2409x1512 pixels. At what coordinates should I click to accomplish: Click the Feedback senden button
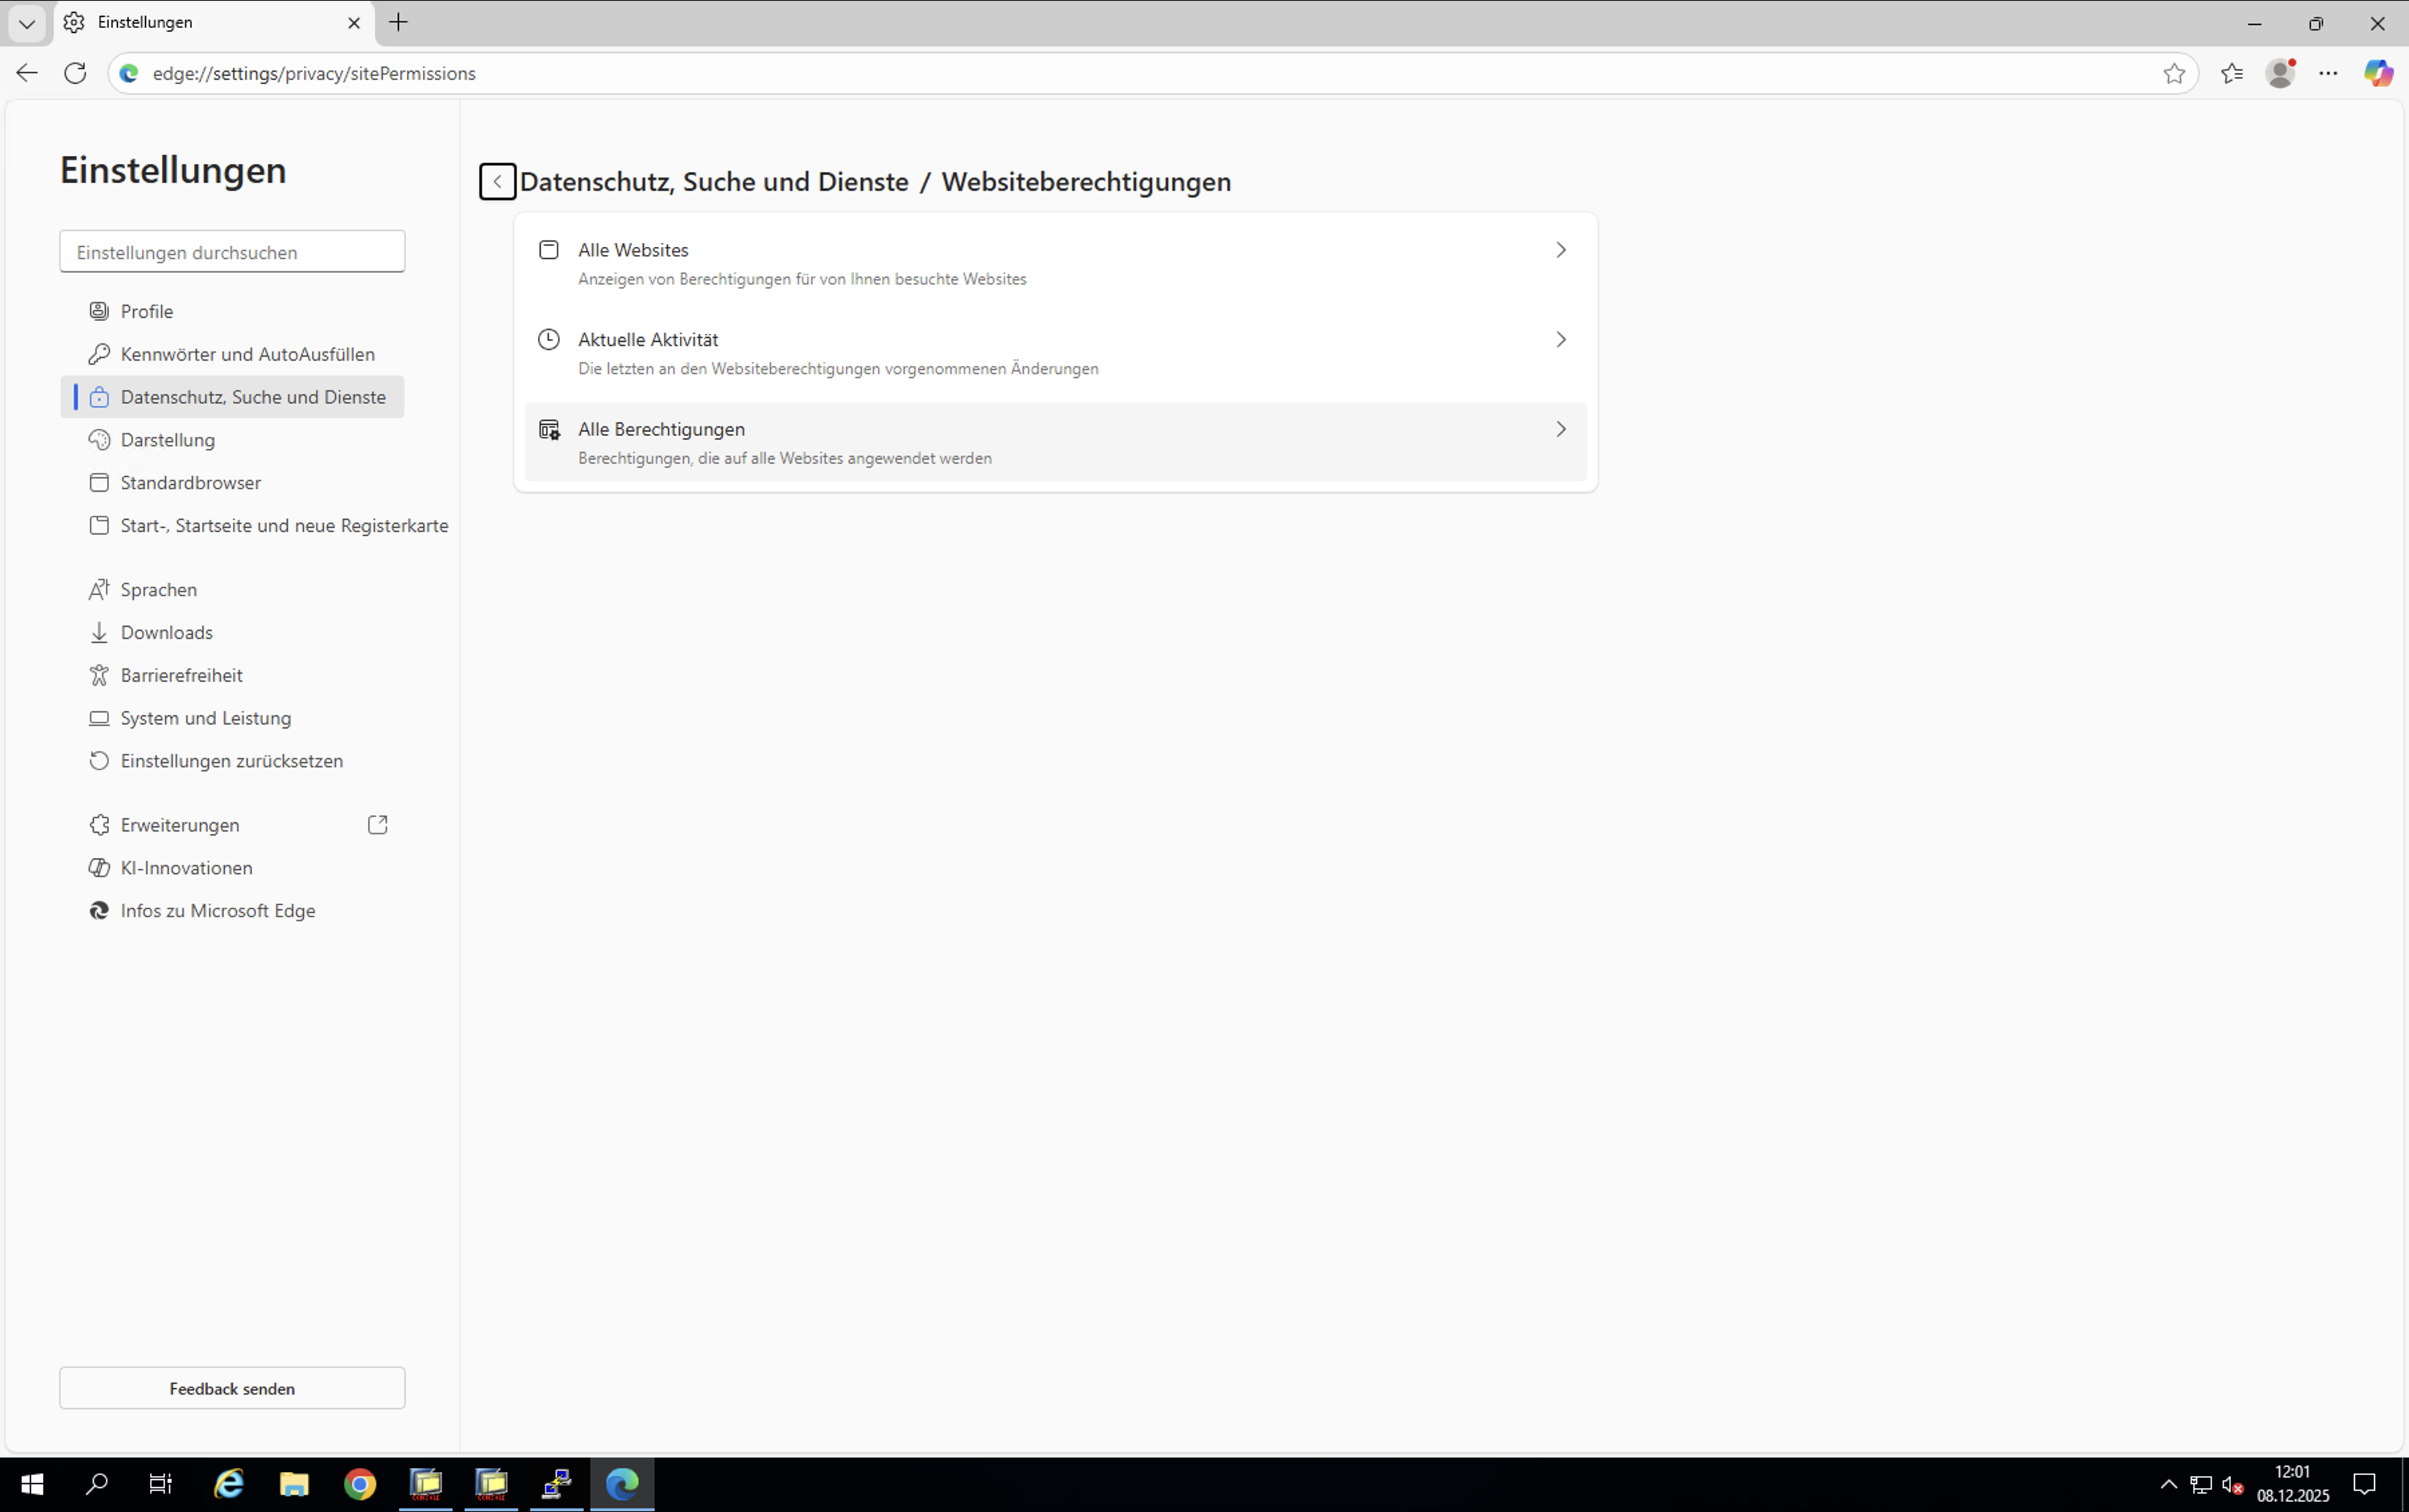click(x=232, y=1388)
